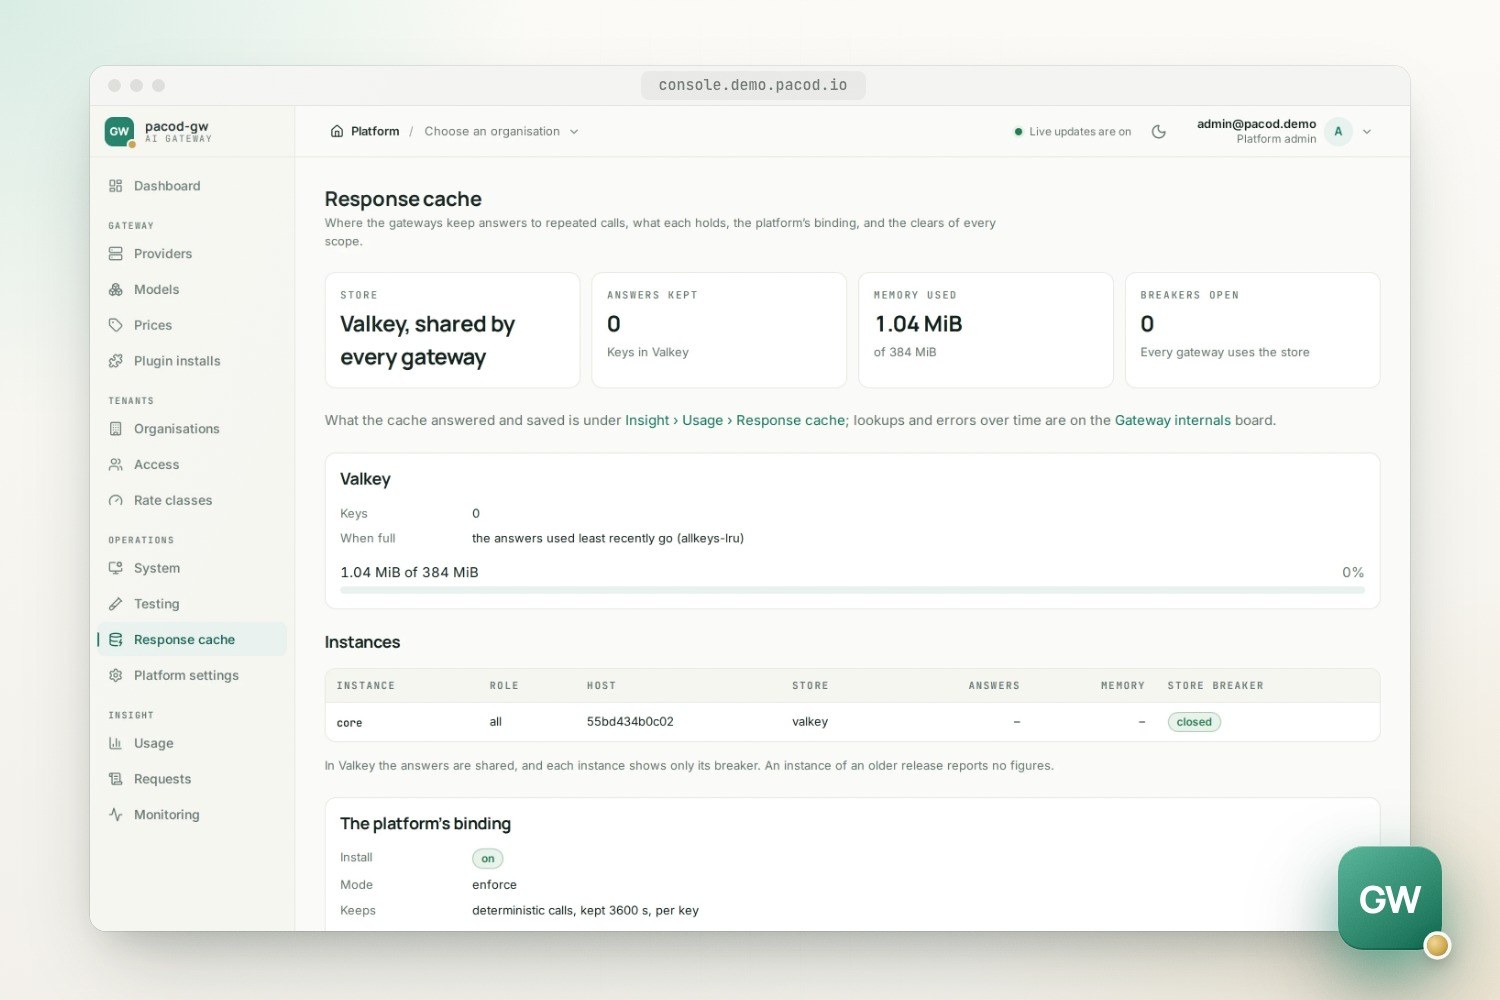The width and height of the screenshot is (1500, 1000).
Task: Click the core instance name
Action: coord(349,723)
